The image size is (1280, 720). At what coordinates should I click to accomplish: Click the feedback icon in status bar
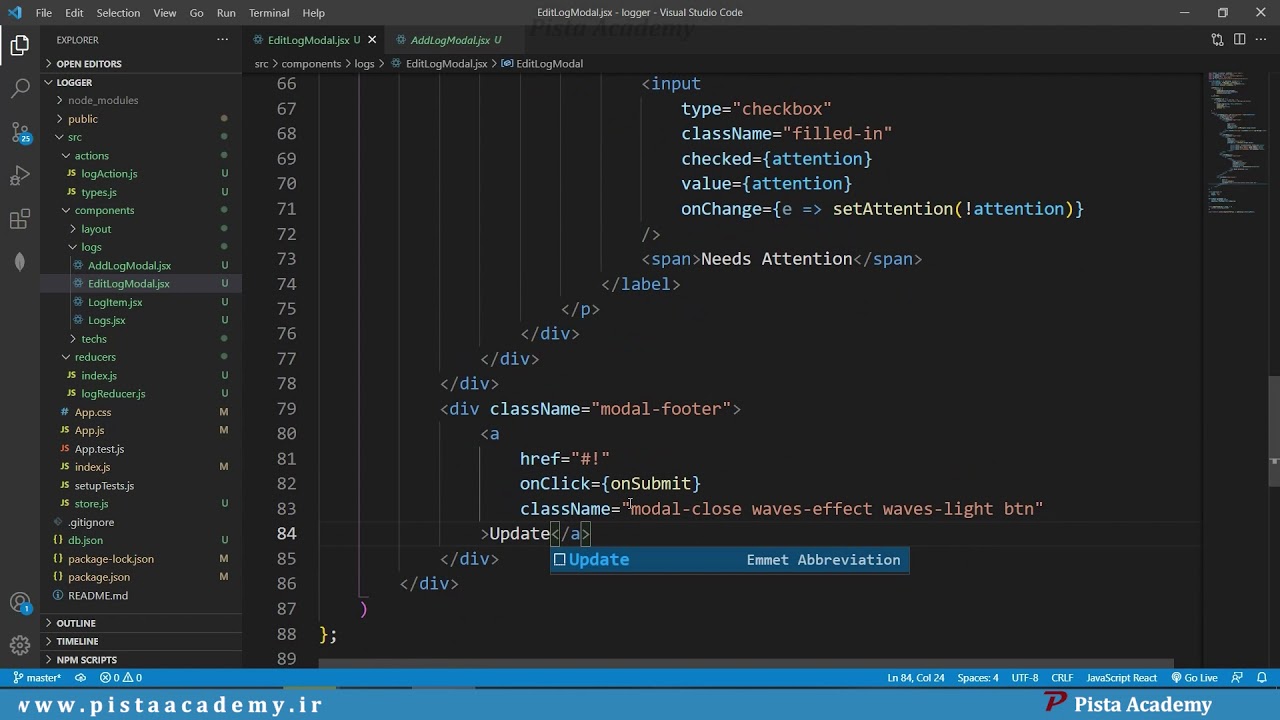[1238, 678]
